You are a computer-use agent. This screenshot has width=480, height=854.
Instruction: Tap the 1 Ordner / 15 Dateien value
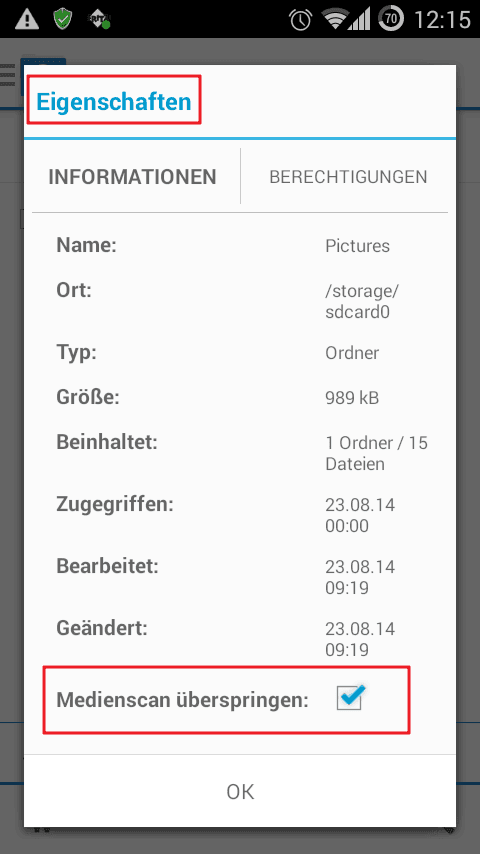tap(376, 453)
